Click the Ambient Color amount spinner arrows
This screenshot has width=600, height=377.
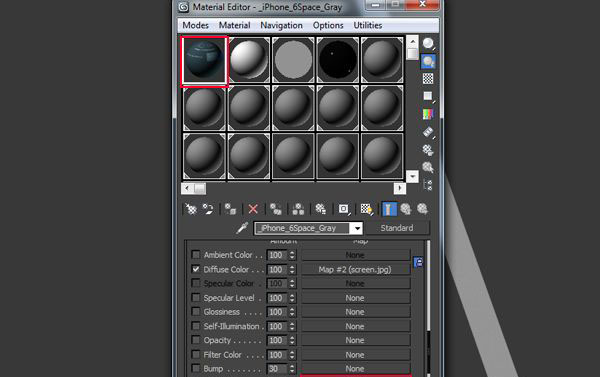pyautogui.click(x=292, y=255)
